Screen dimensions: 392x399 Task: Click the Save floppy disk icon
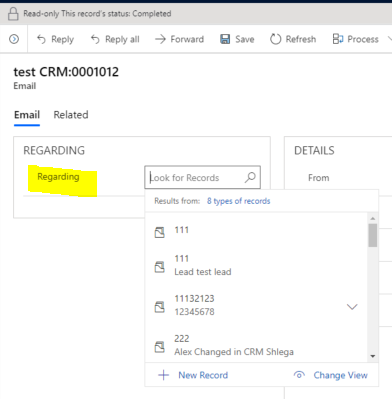point(225,39)
